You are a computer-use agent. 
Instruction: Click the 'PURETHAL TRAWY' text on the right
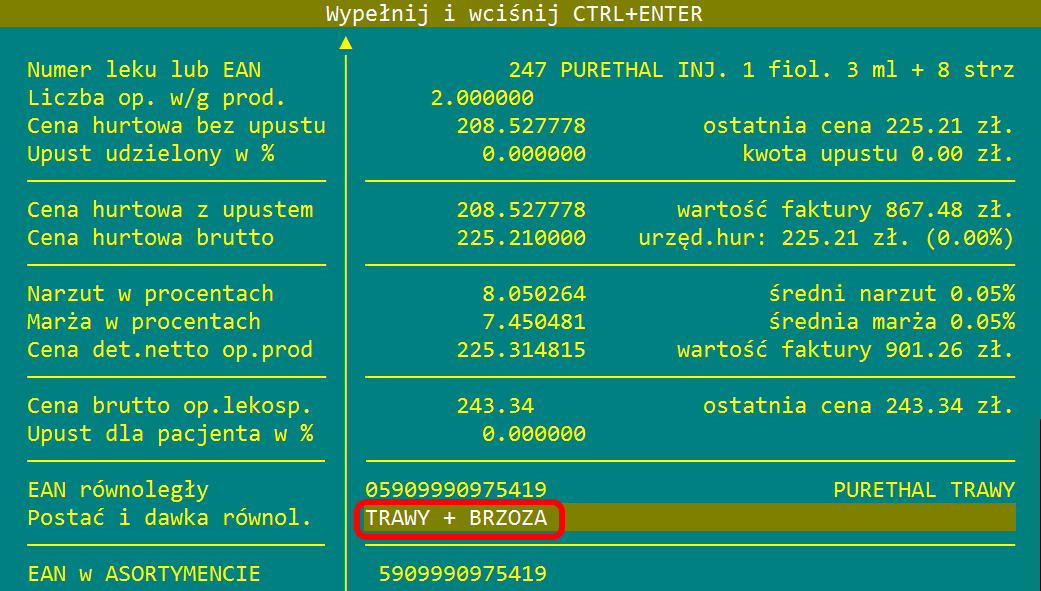point(924,490)
